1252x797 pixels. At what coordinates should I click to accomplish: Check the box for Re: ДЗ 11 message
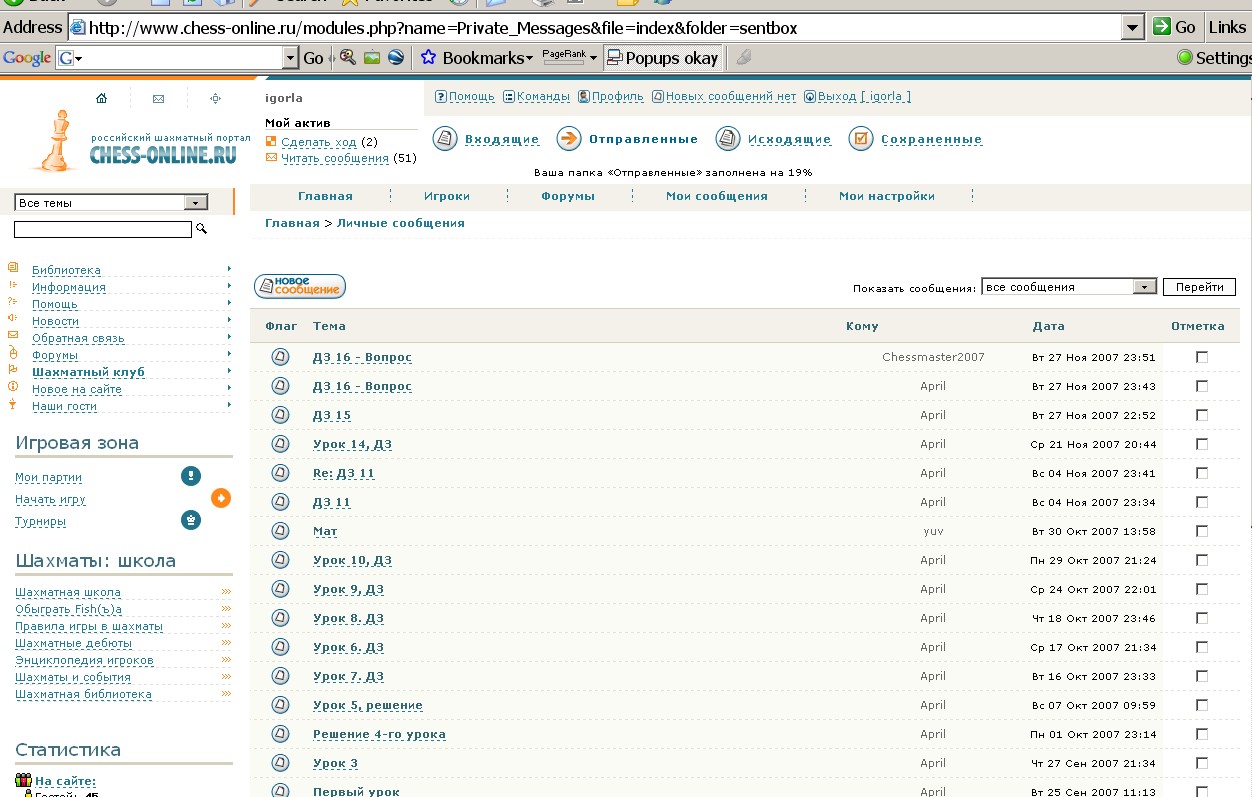[1202, 473]
